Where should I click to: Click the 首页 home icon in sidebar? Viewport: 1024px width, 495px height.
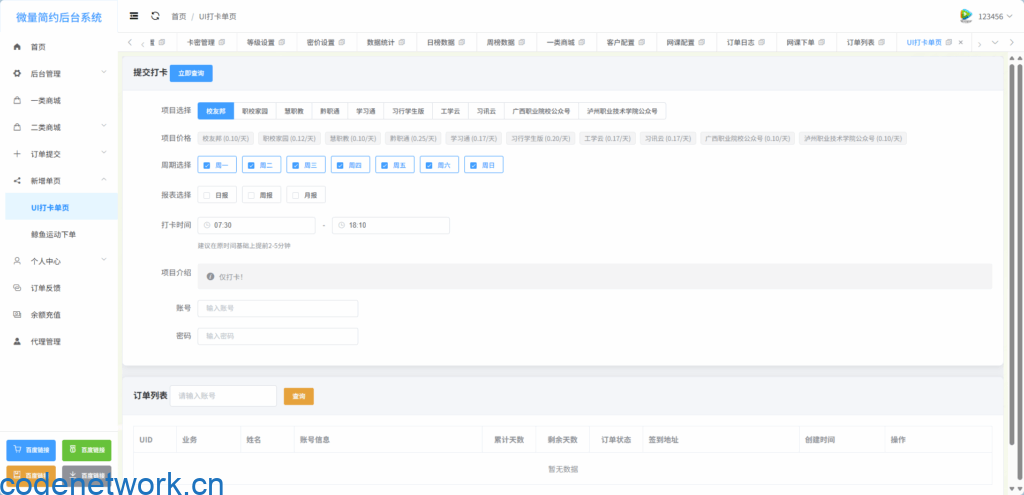pyautogui.click(x=17, y=47)
